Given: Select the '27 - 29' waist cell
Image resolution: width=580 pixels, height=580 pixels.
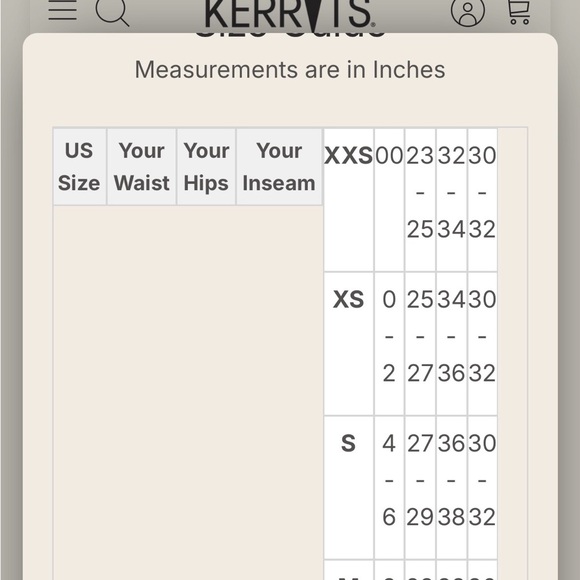Looking at the screenshot, I should (421, 488).
